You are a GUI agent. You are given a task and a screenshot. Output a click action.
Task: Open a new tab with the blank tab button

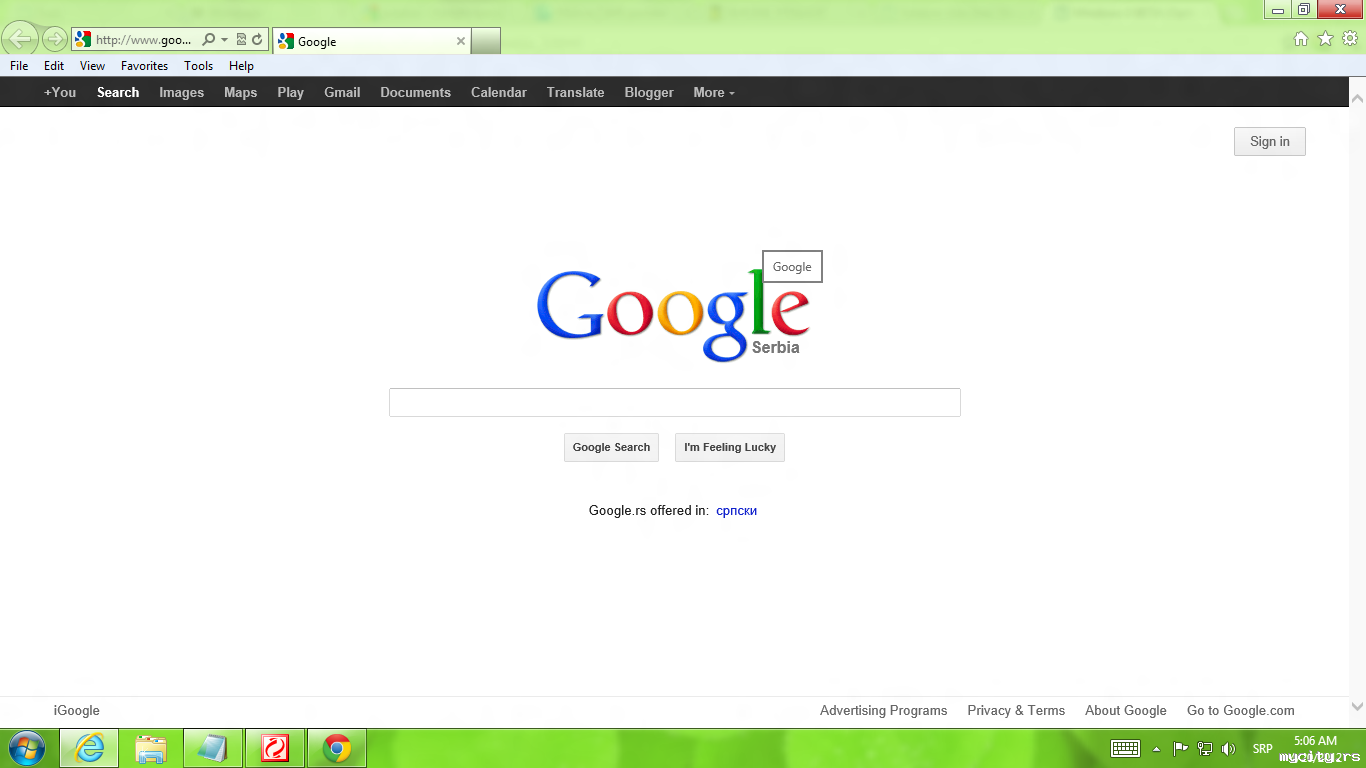486,41
